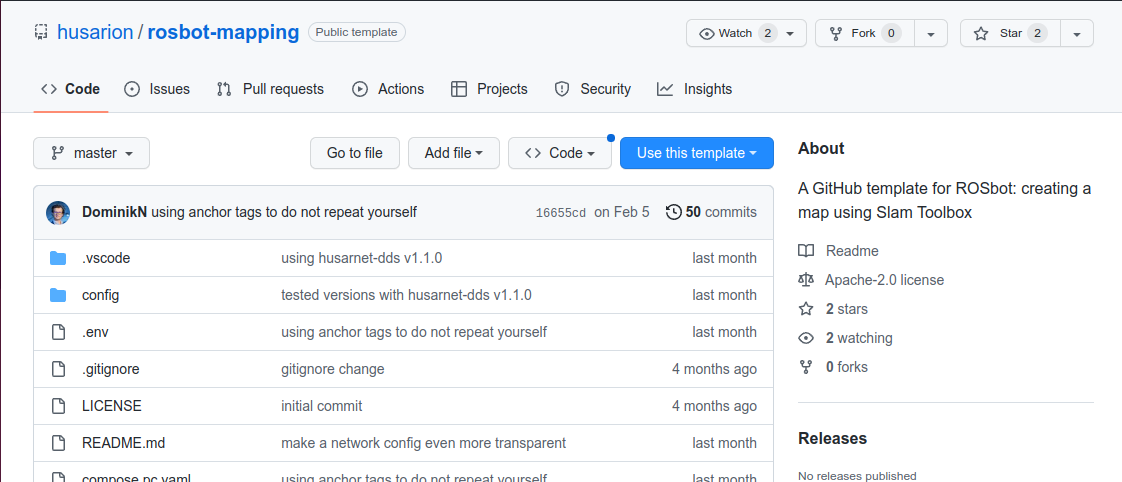Screen dimensions: 1122x482
Task: Click Use this template button
Action: pyautogui.click(x=697, y=153)
